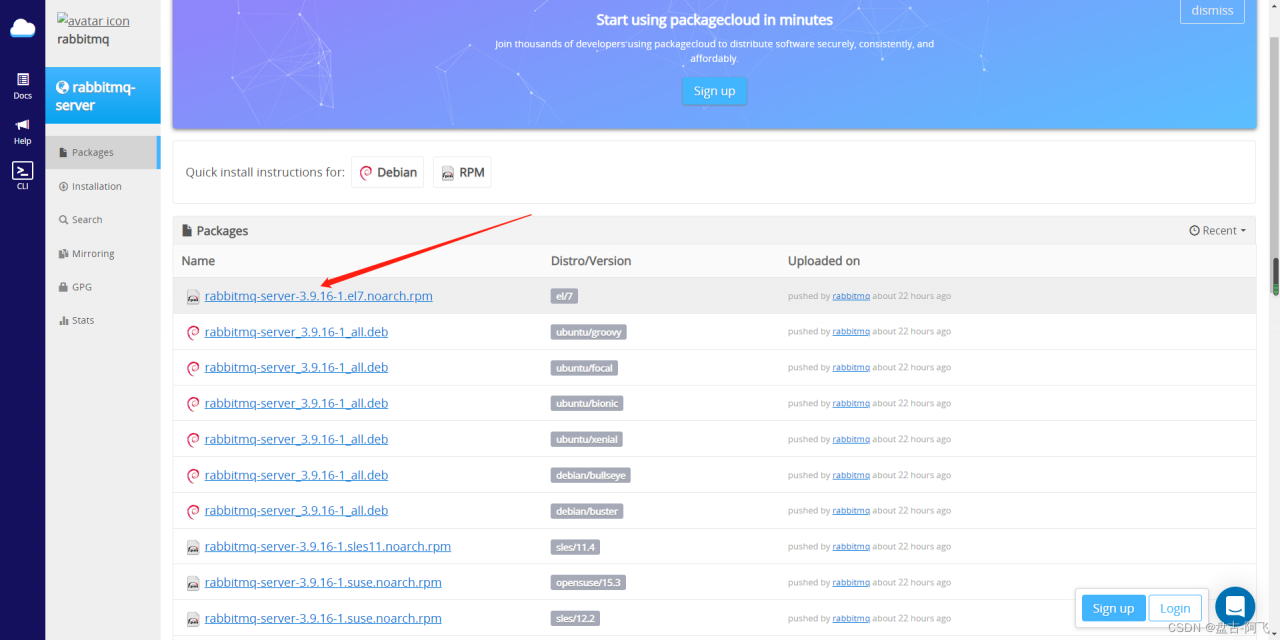The height and width of the screenshot is (640, 1280).
Task: Open the ubuntu/focal rabbitmq-server deb link
Action: (x=296, y=368)
